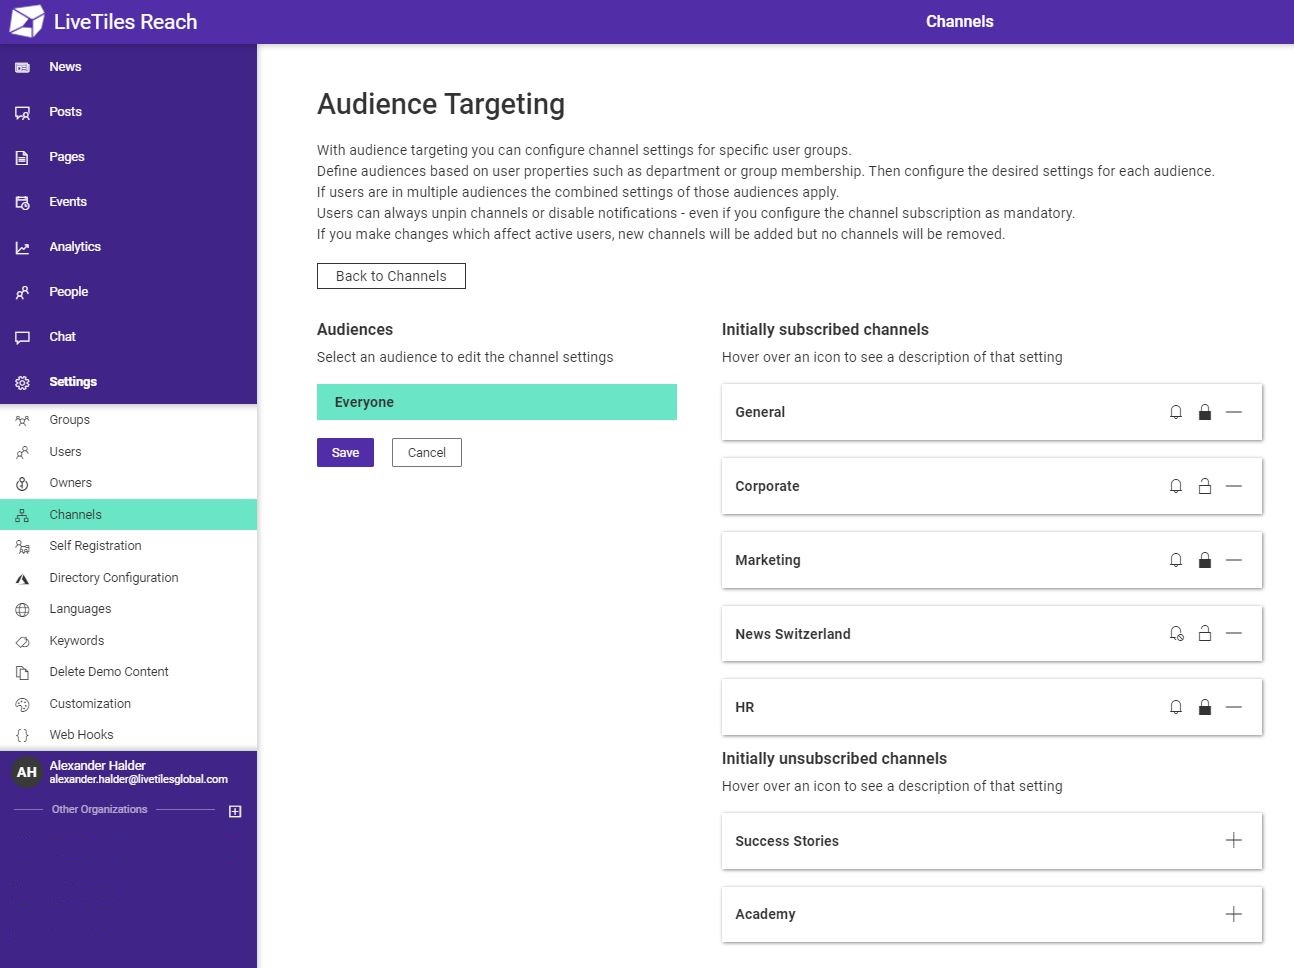Open Events in the sidebar
Viewport: 1294px width, 968px height.
[x=128, y=202]
